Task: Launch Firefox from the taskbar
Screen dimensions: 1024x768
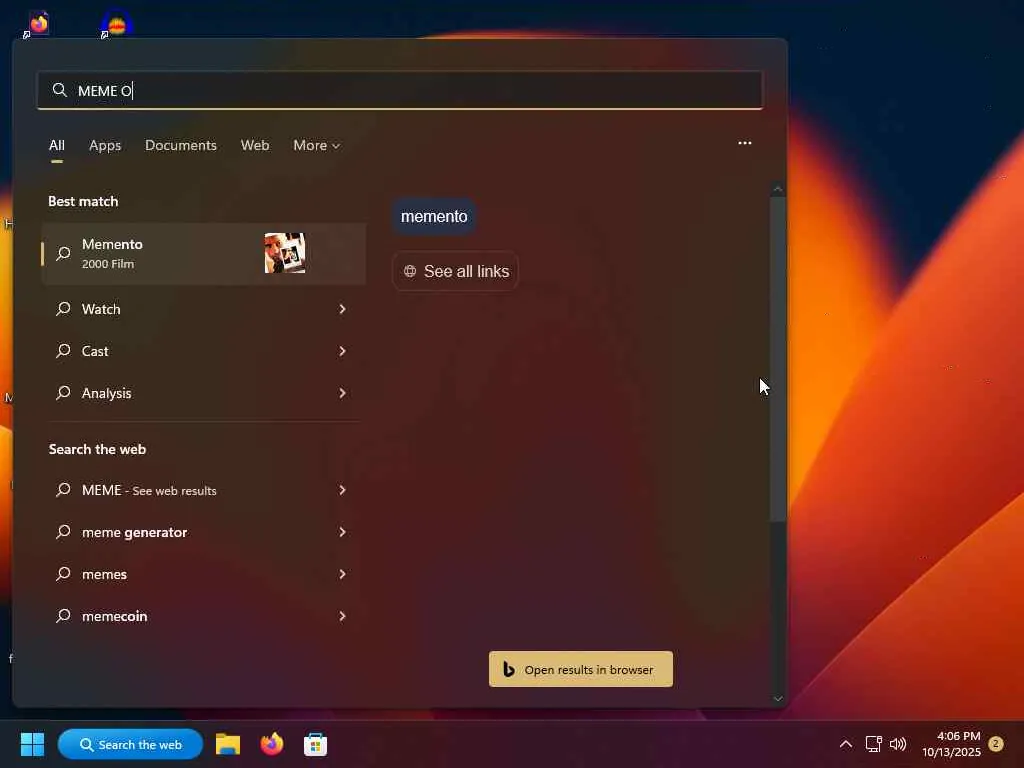Action: point(272,744)
